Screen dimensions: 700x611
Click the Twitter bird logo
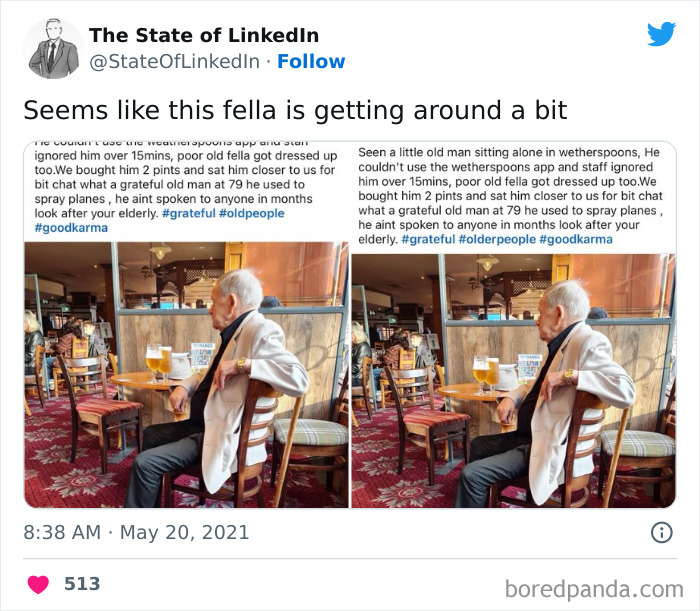click(661, 34)
